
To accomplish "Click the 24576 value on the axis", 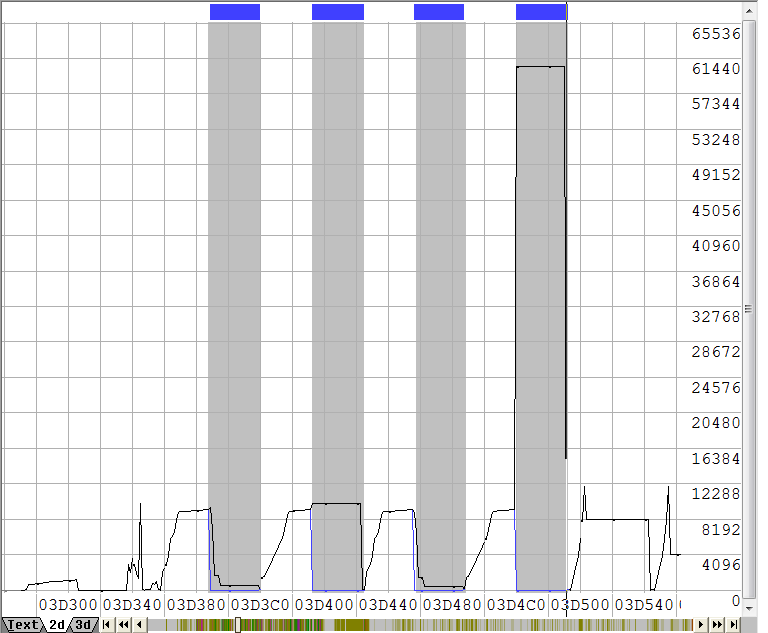I will [x=716, y=388].
